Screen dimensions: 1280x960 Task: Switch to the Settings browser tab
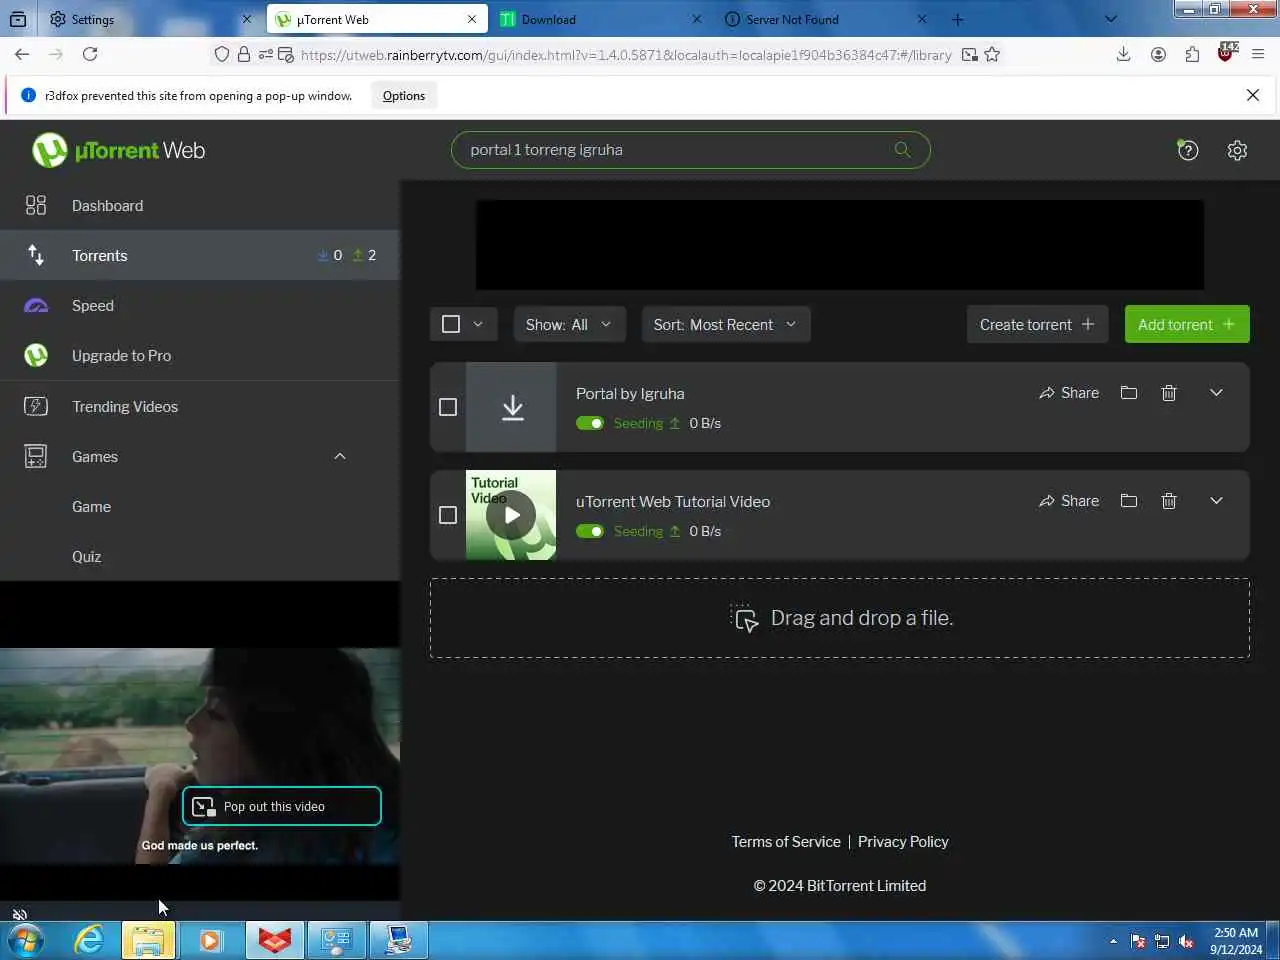[150, 19]
